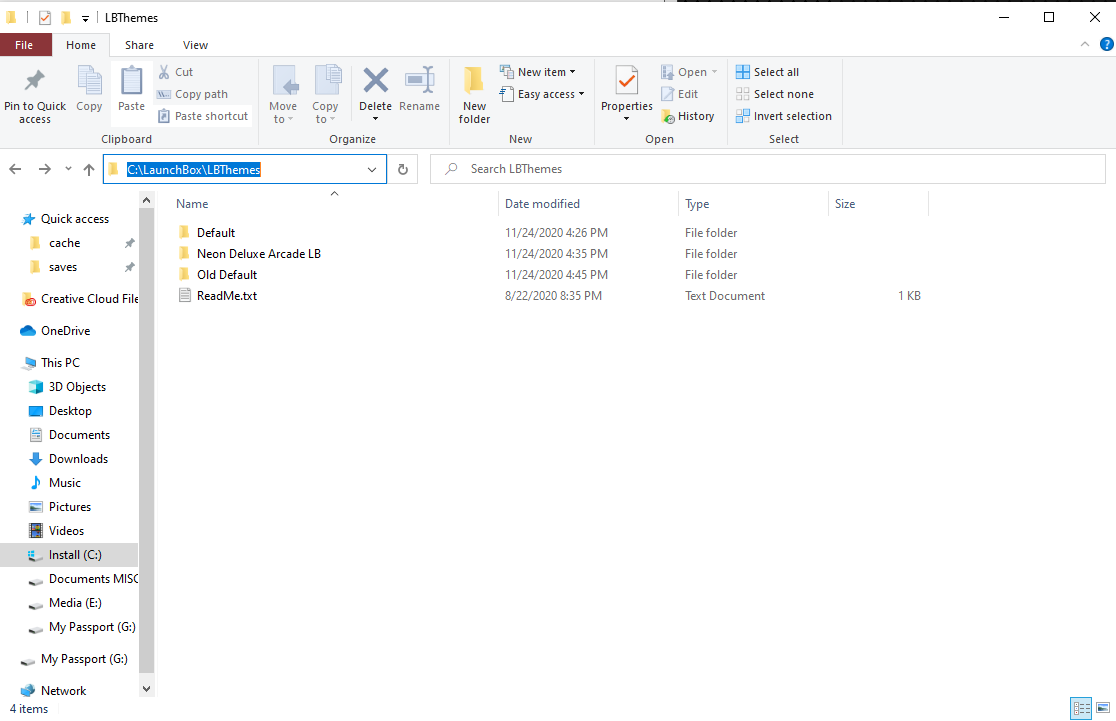1116x721 pixels.
Task: Click Properties checkmark in title bar
Action: tap(45, 18)
